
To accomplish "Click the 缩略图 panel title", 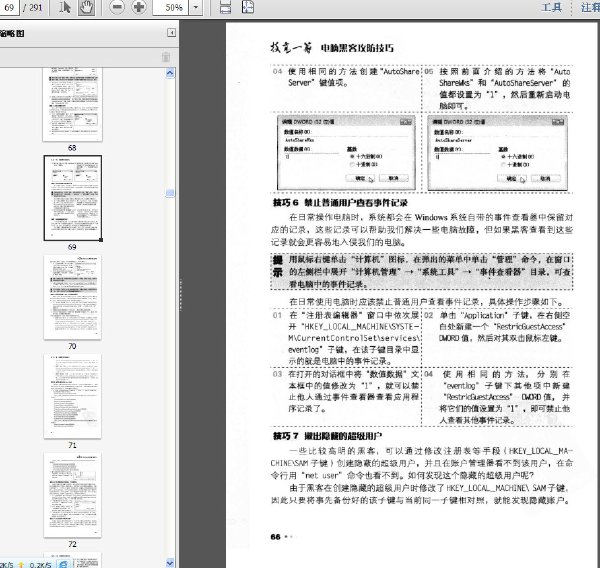I will (x=11, y=33).
